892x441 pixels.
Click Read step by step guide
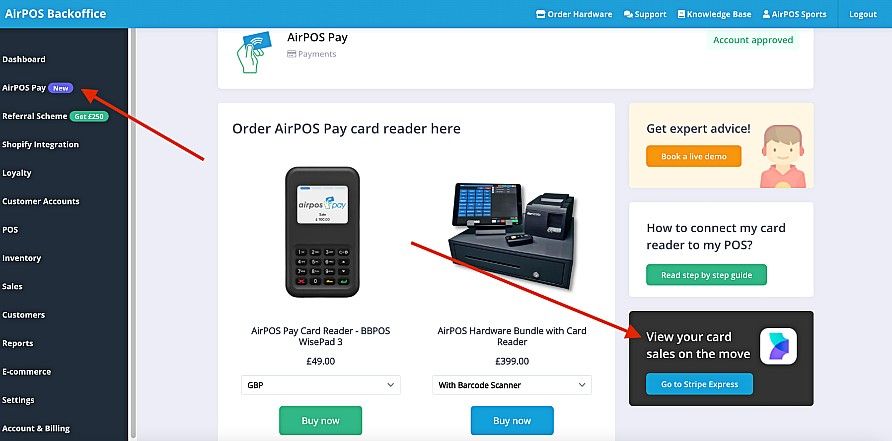[706, 275]
